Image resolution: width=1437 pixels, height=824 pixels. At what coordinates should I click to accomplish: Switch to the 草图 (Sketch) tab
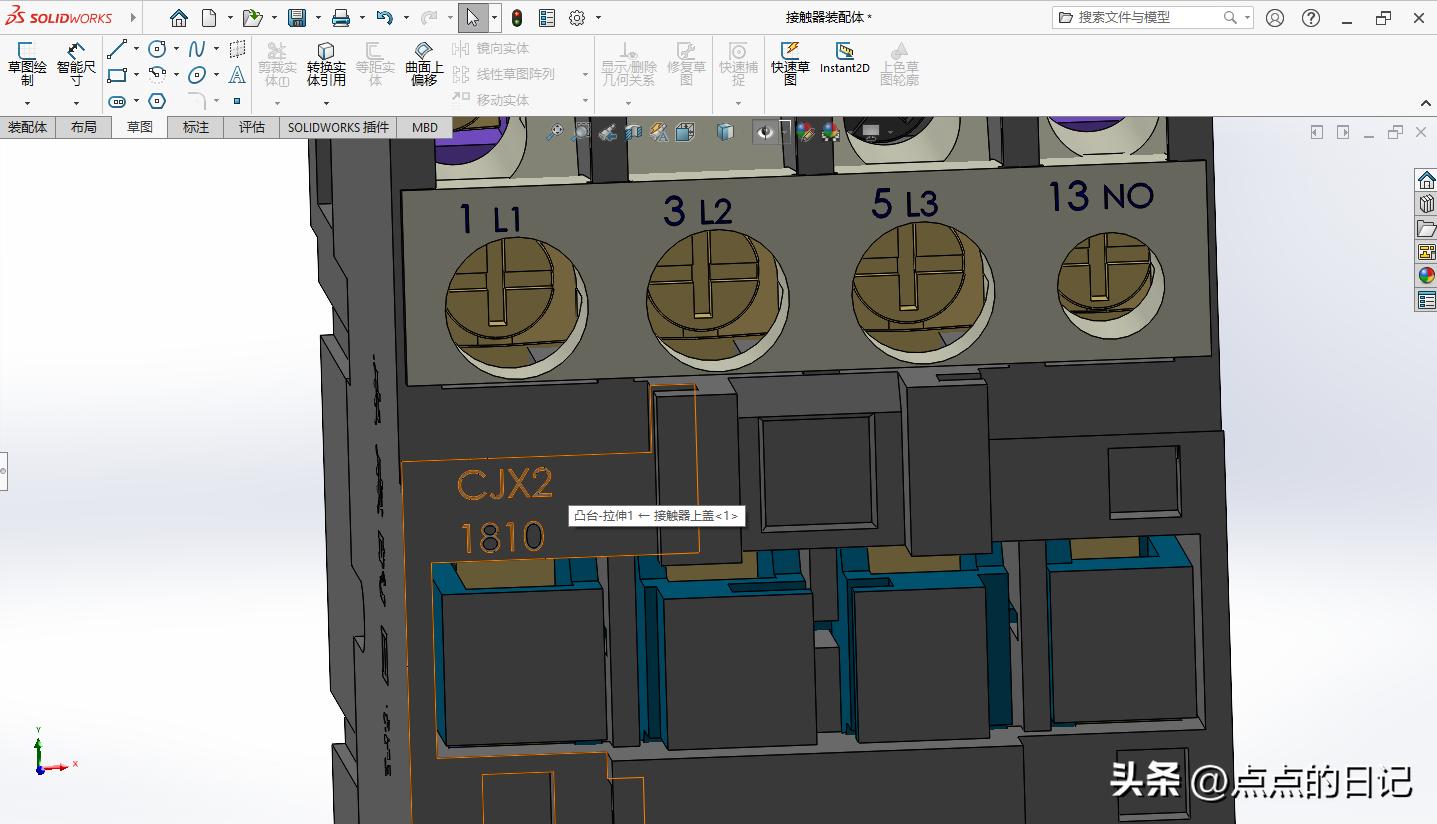point(140,127)
